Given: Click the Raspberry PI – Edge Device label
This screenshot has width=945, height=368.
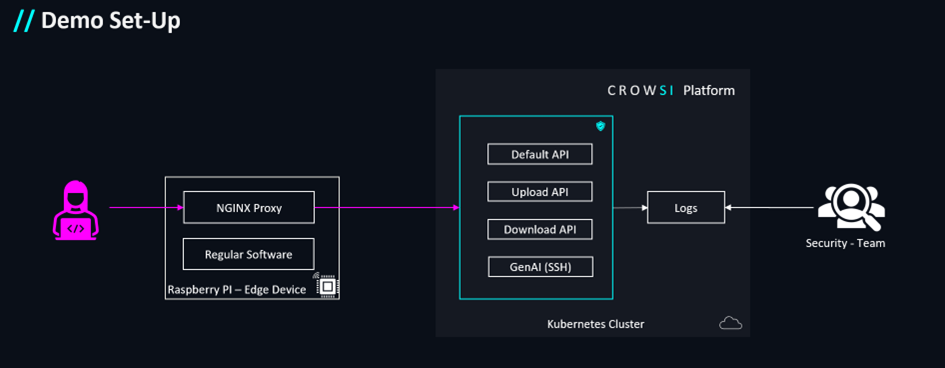Looking at the screenshot, I should click(236, 290).
